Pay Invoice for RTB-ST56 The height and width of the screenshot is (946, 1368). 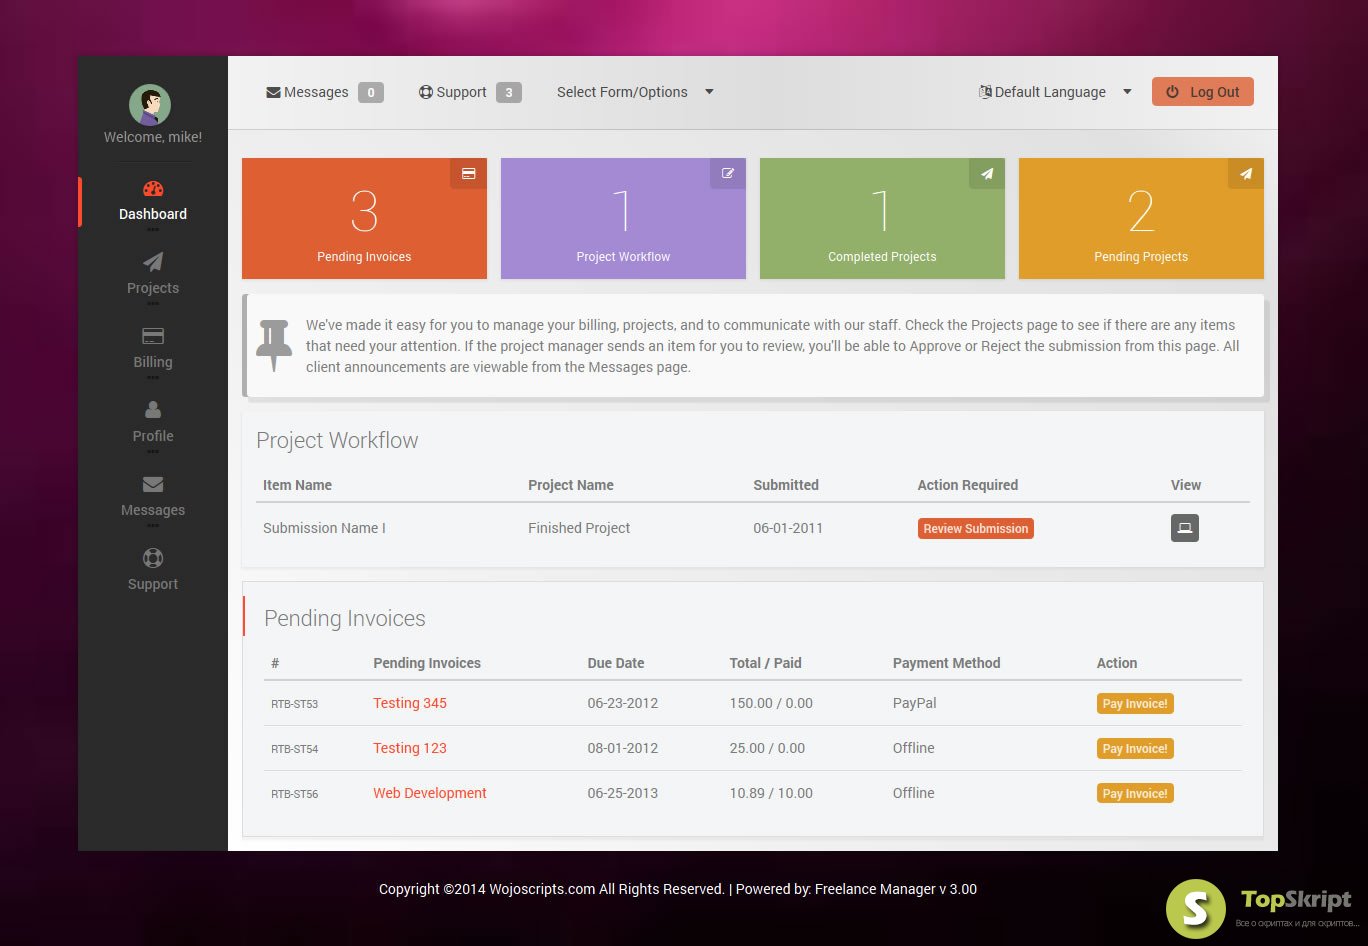pos(1135,793)
